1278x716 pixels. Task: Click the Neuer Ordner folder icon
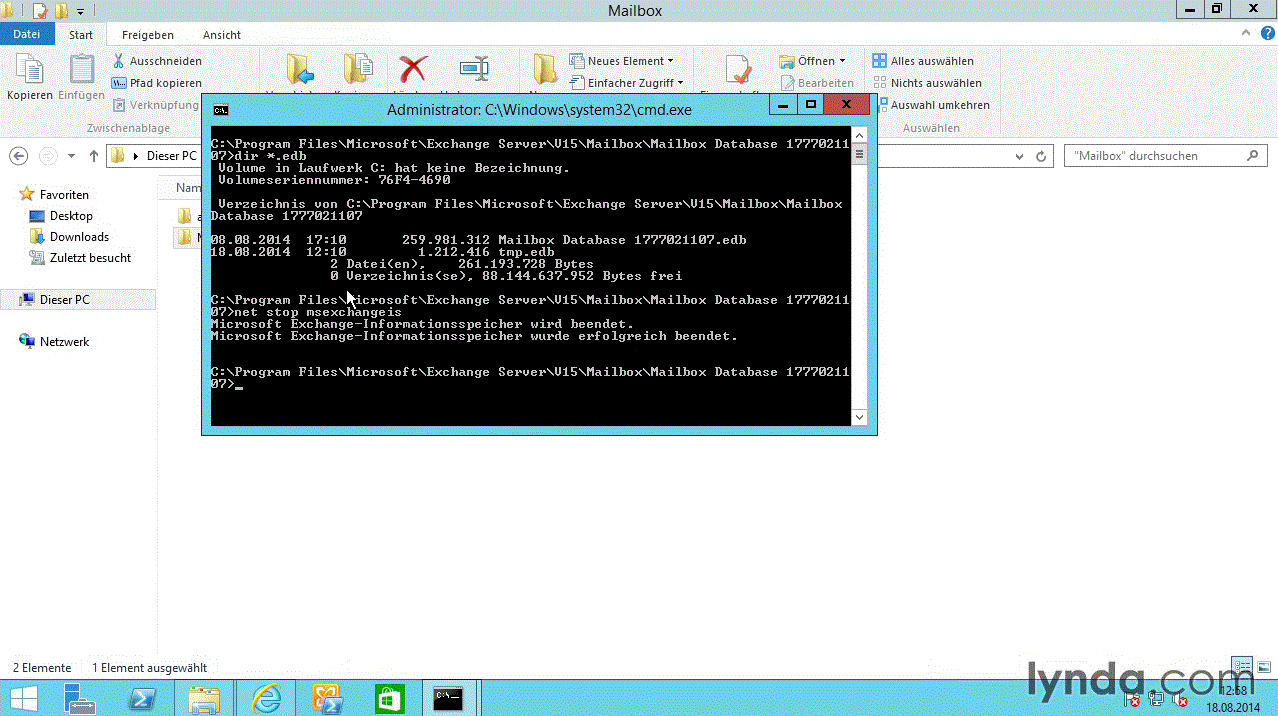point(545,70)
